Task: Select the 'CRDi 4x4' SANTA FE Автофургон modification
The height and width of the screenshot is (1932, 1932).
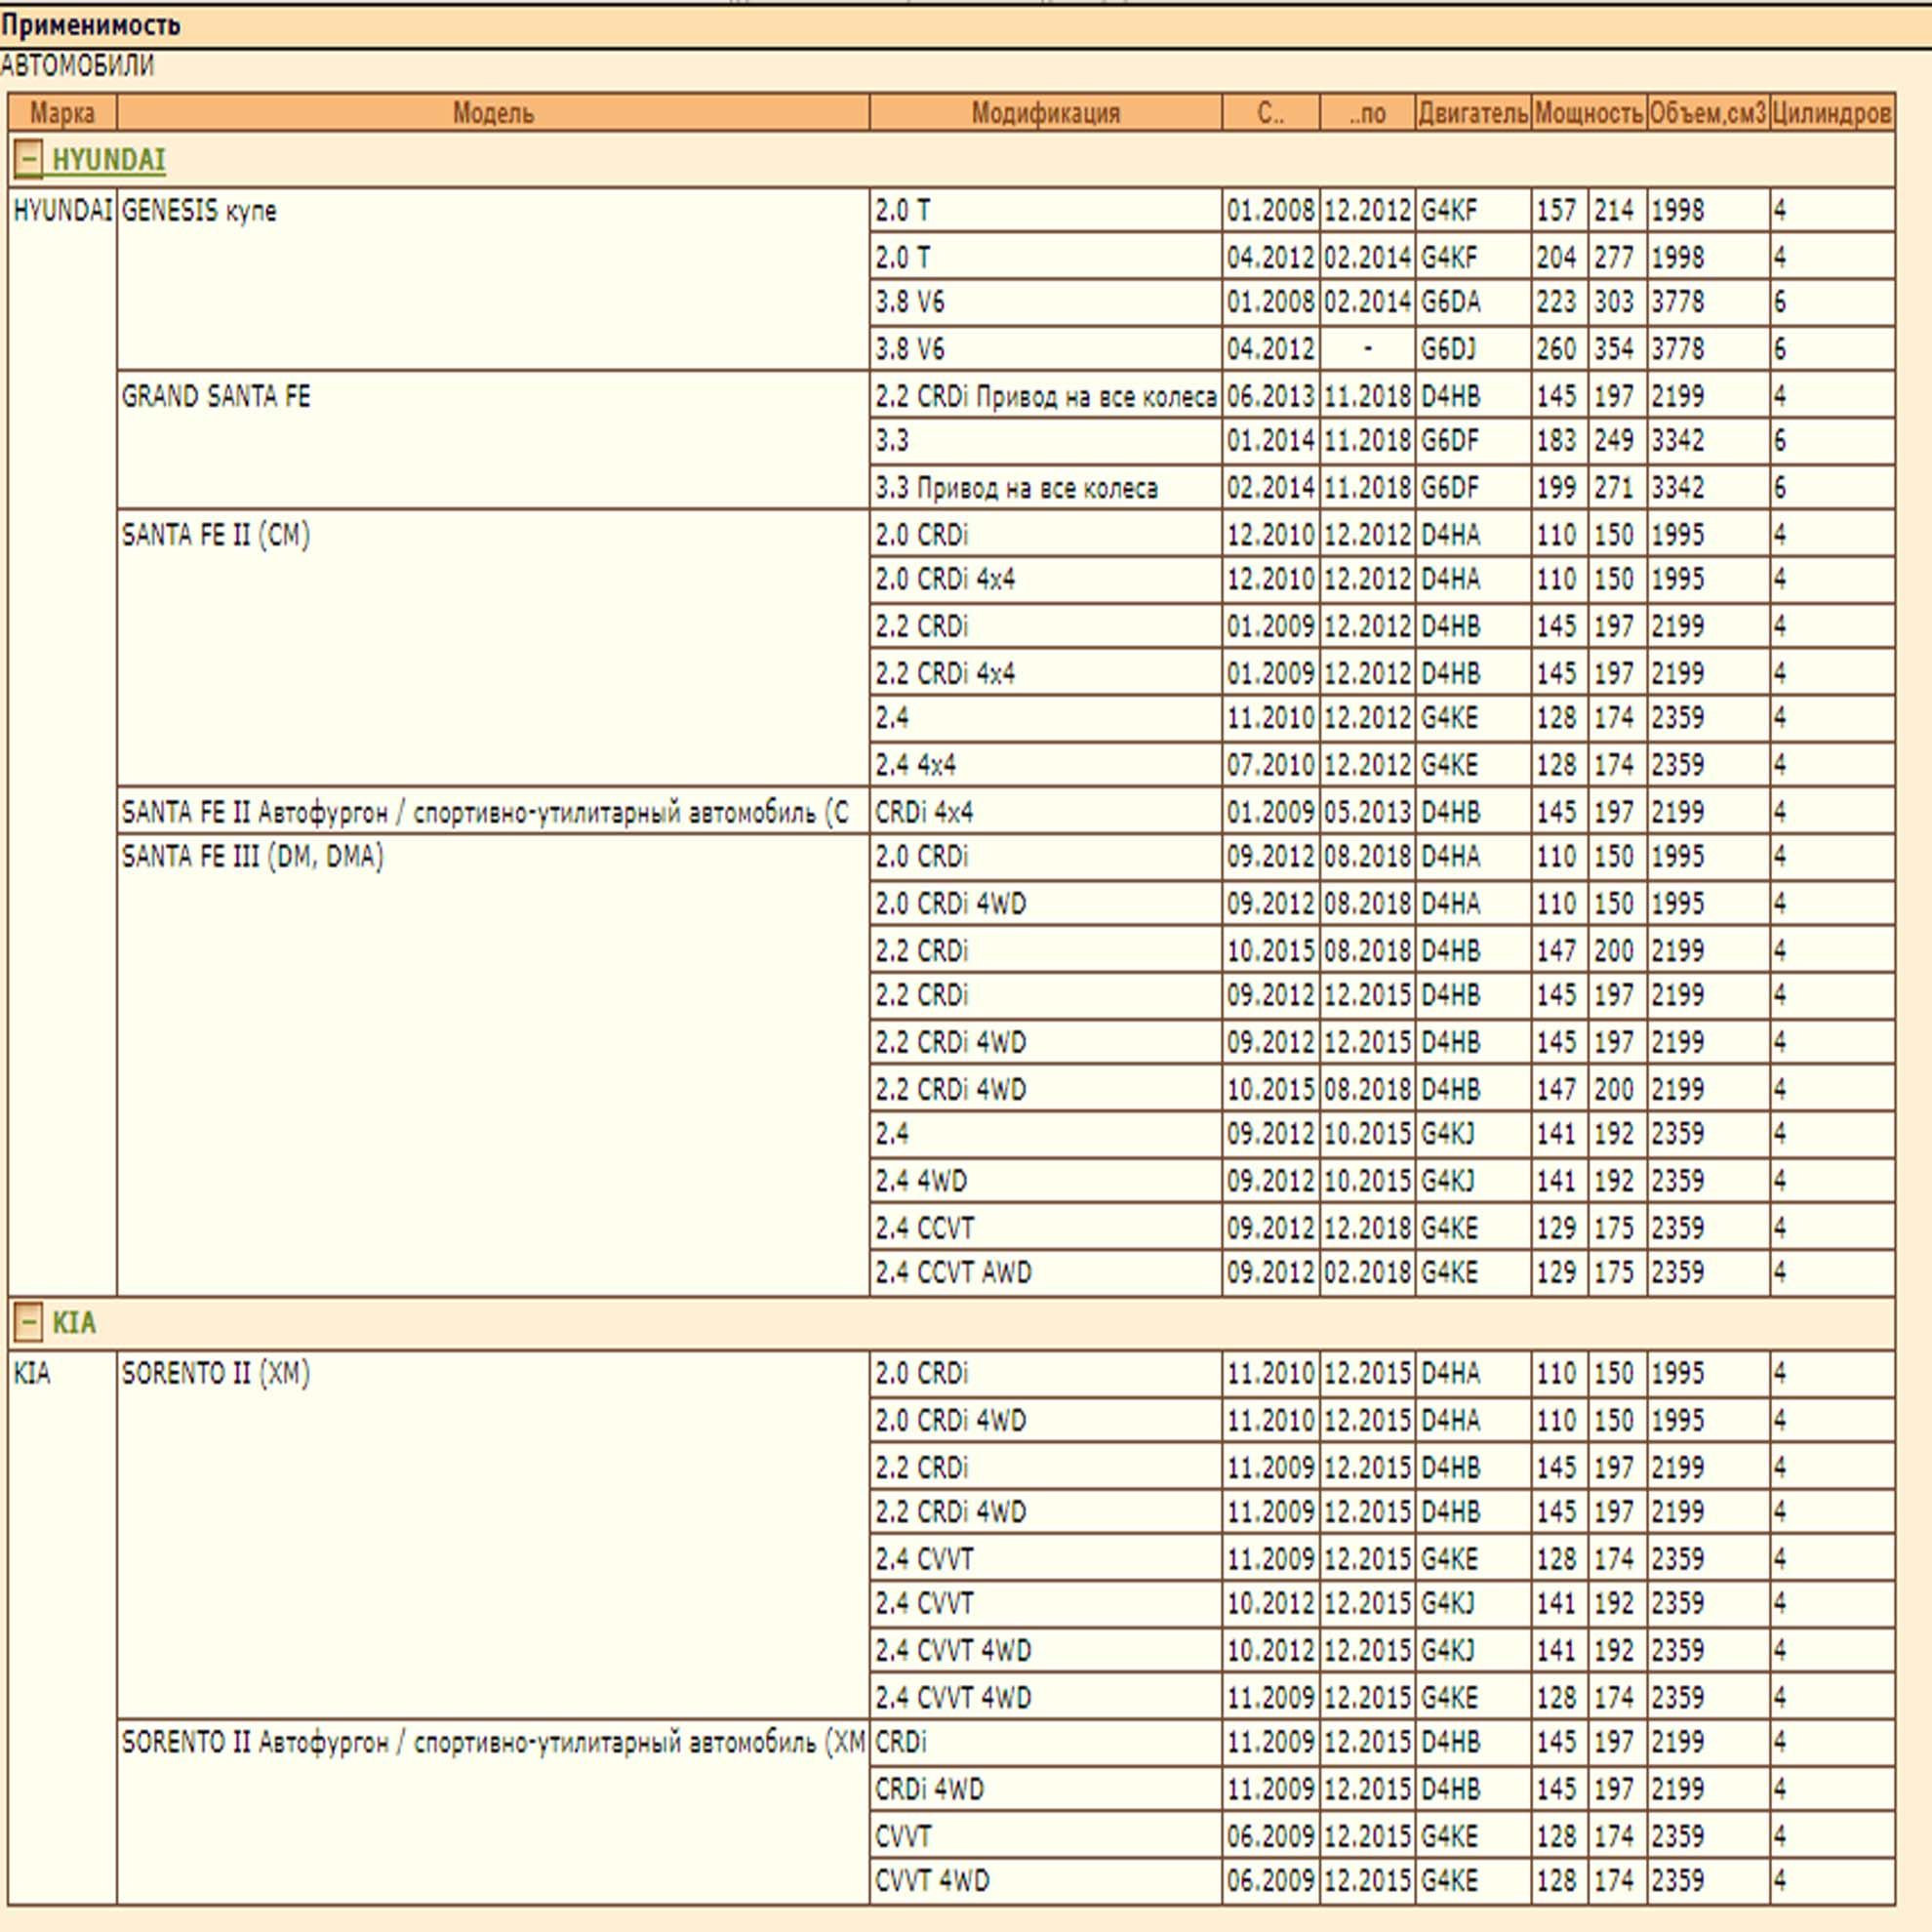Action: coord(1046,811)
